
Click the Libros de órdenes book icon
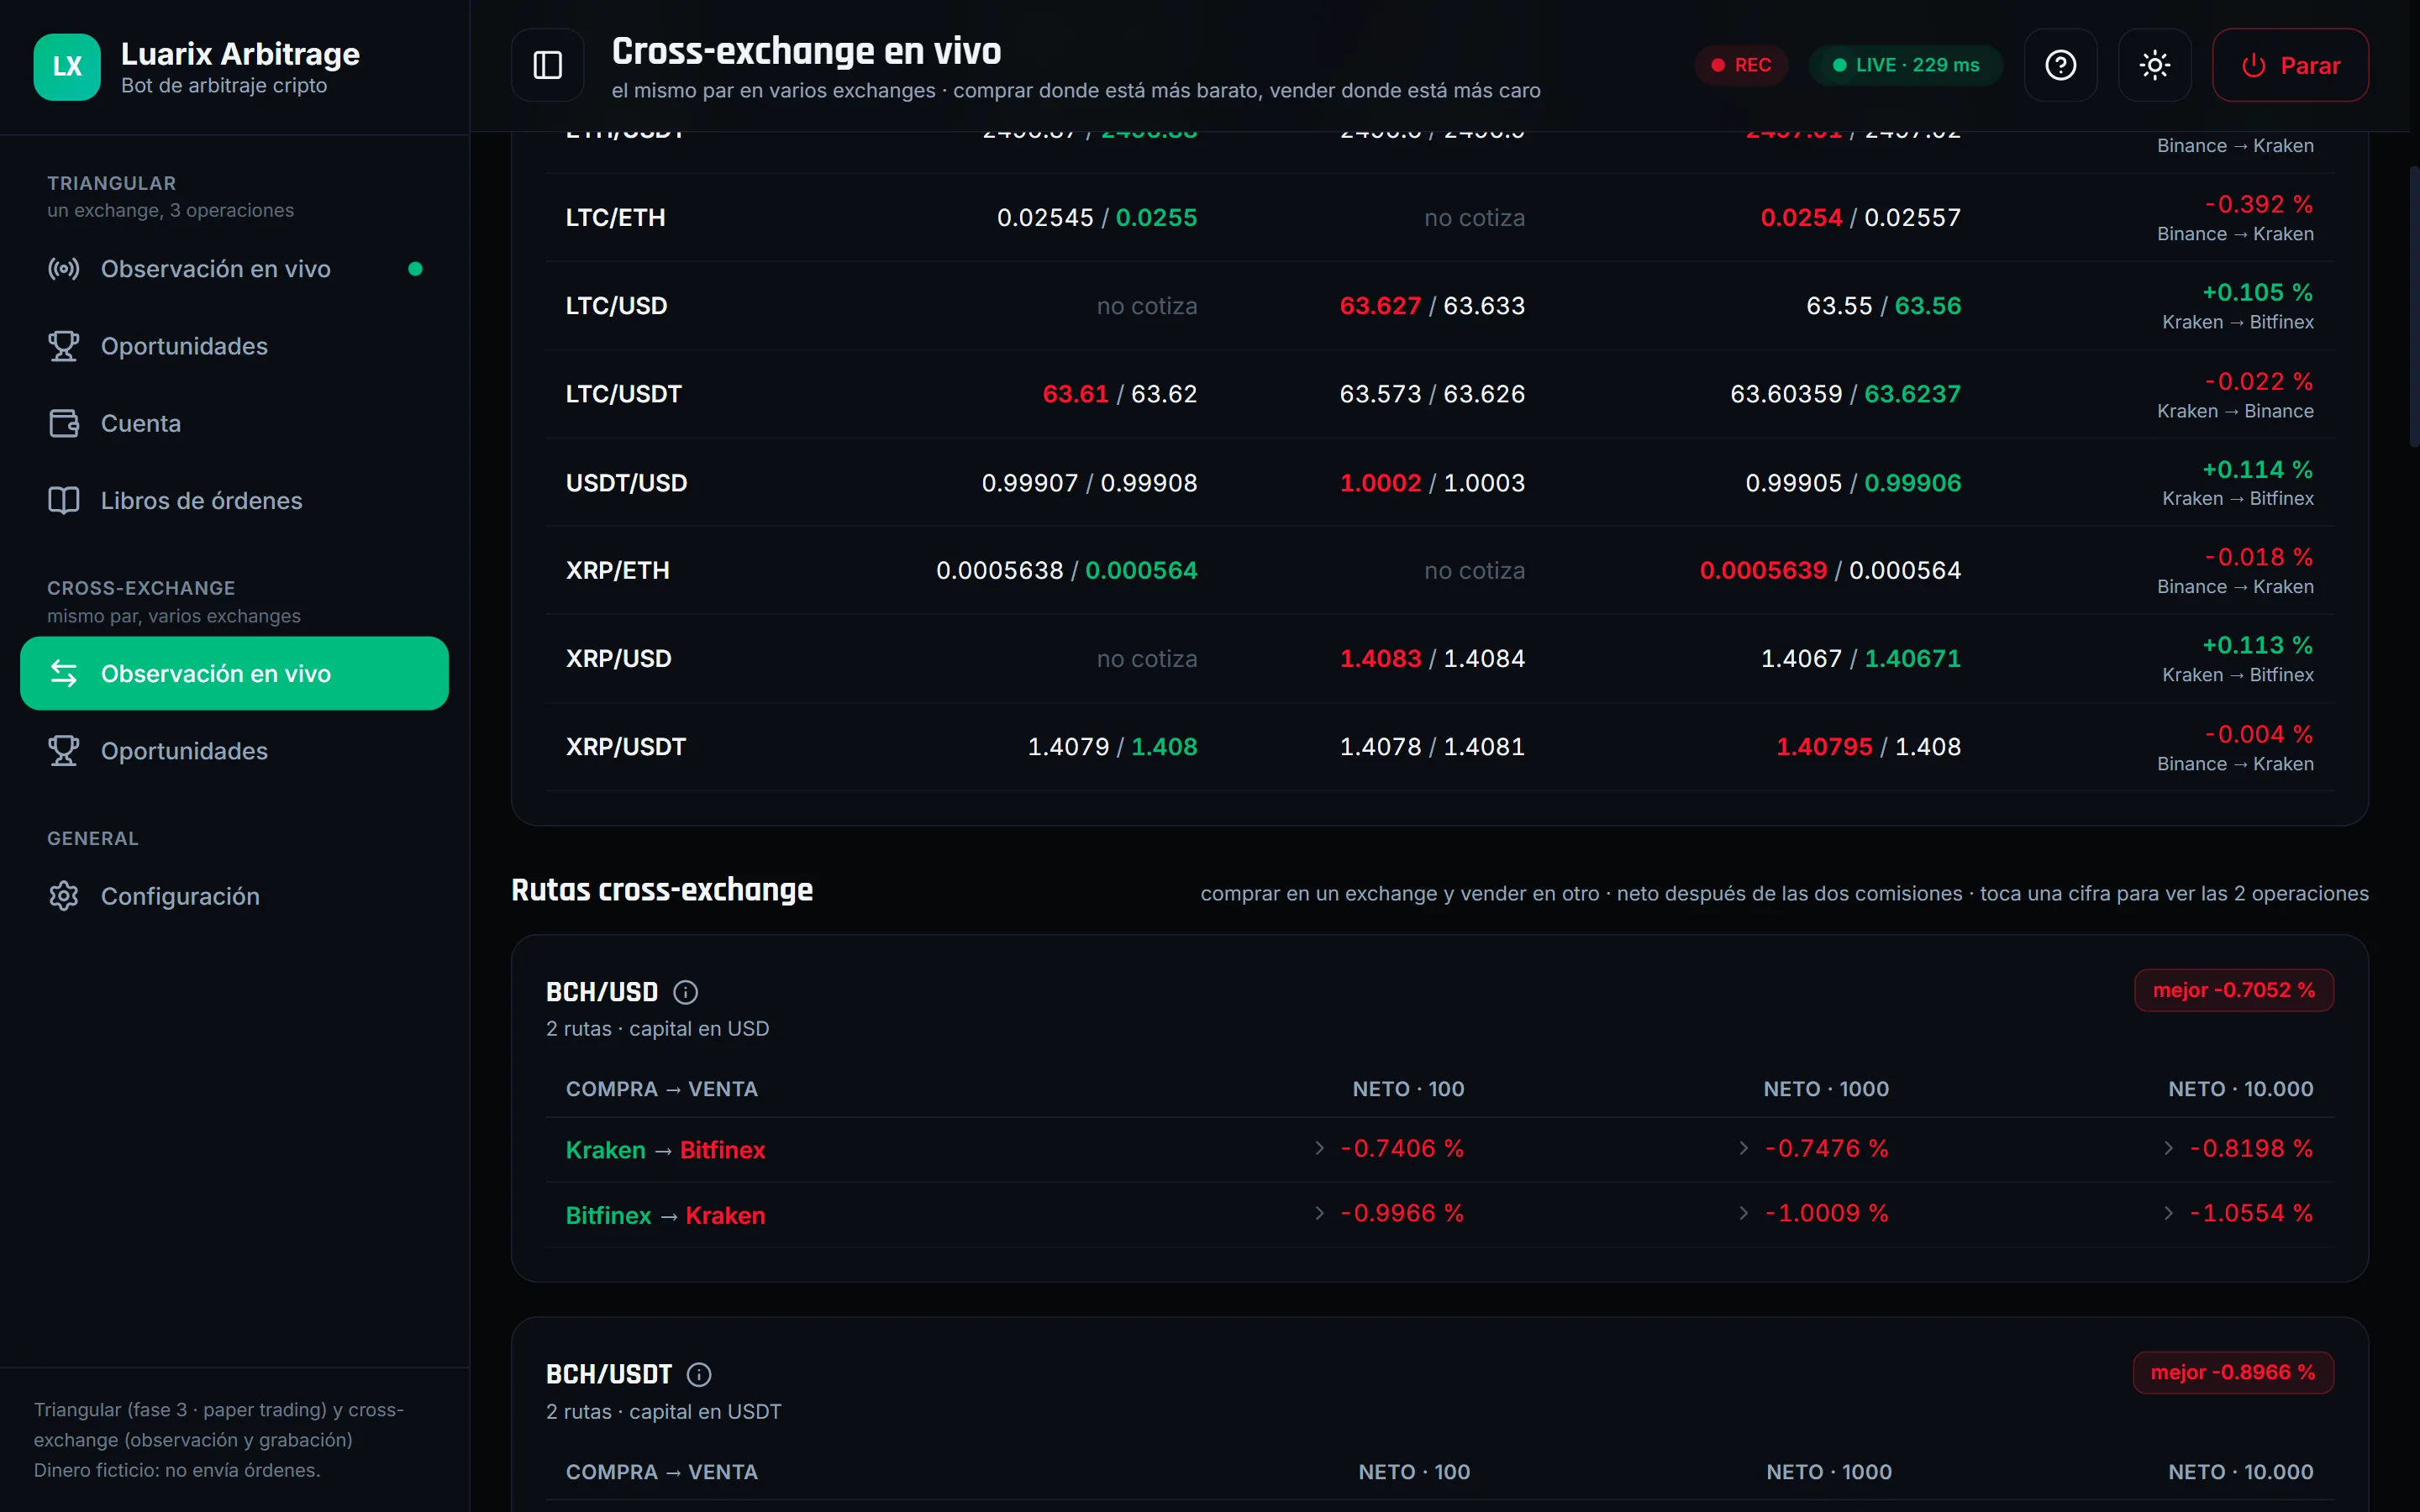click(64, 500)
